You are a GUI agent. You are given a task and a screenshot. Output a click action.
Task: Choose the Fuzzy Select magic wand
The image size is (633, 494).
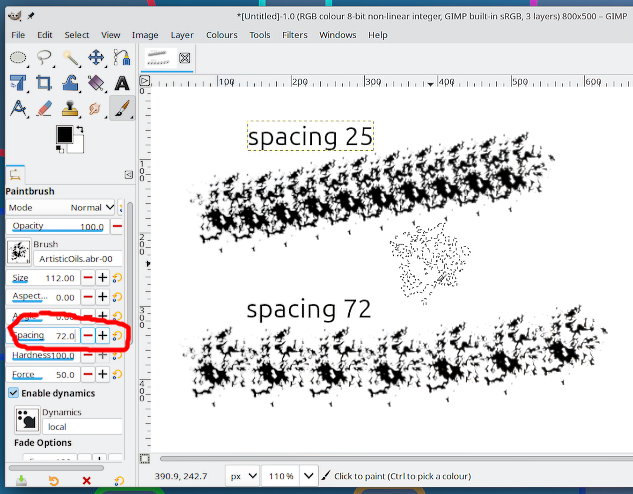(x=70, y=58)
